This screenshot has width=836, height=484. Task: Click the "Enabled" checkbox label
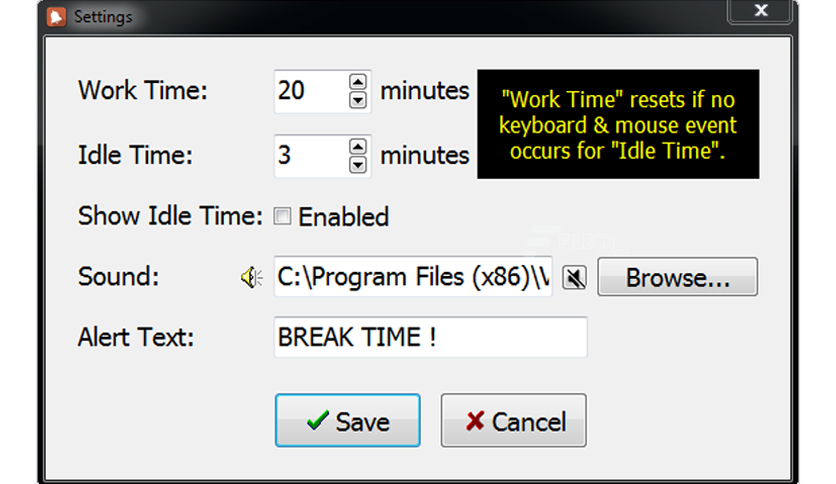[x=344, y=217]
